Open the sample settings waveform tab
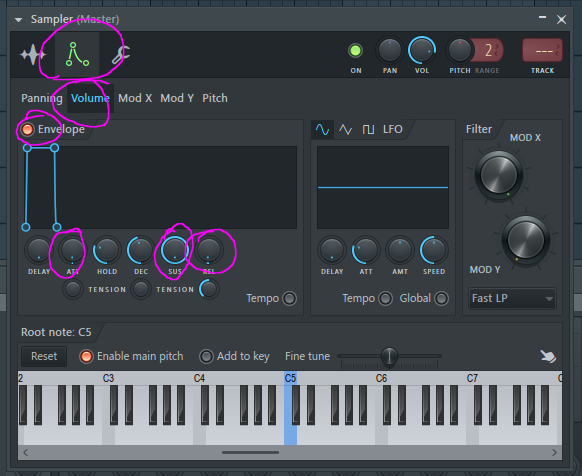 33,55
